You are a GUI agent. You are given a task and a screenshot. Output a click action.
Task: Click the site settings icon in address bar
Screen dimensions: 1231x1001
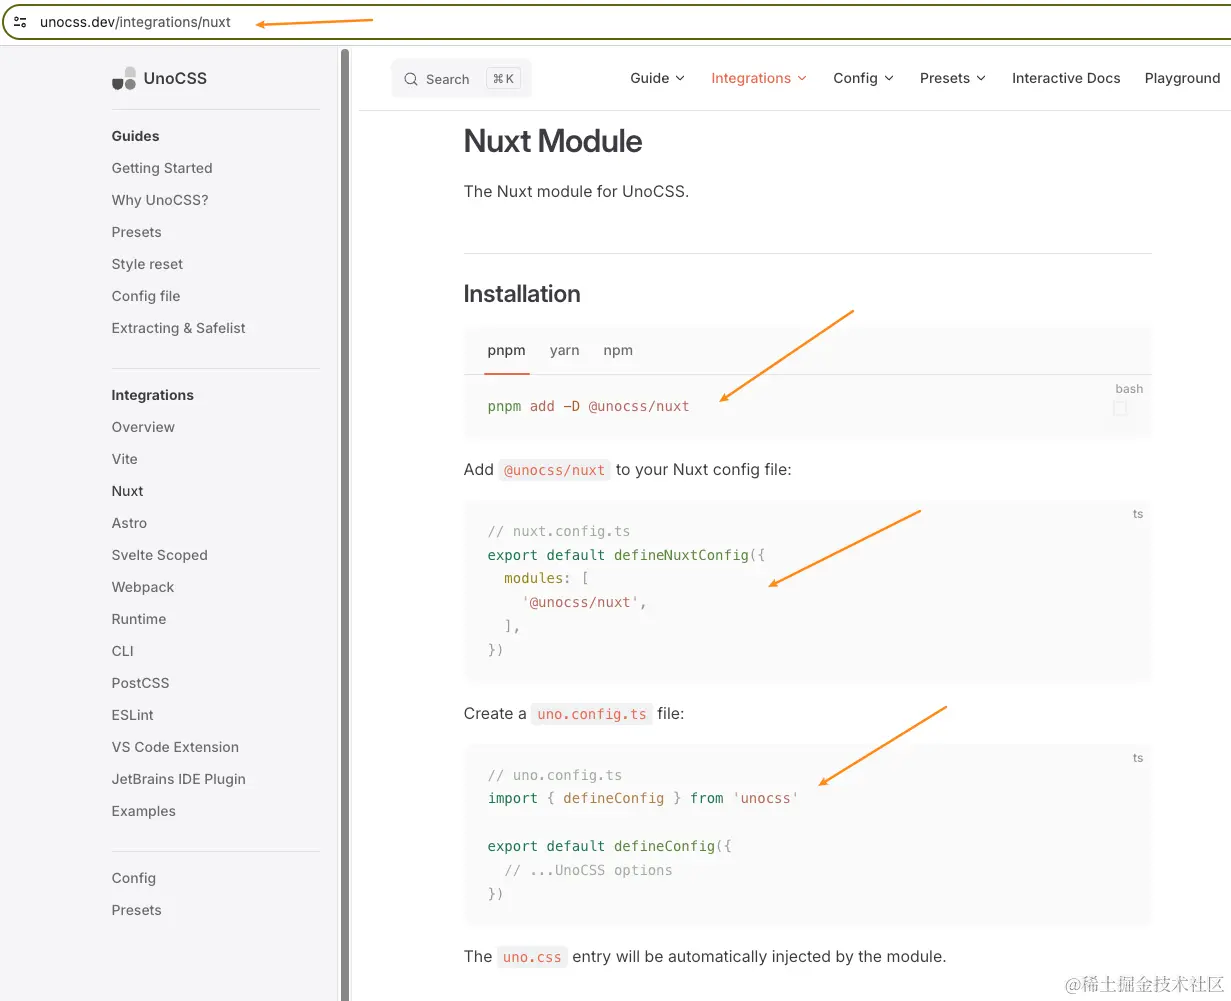[x=20, y=21]
